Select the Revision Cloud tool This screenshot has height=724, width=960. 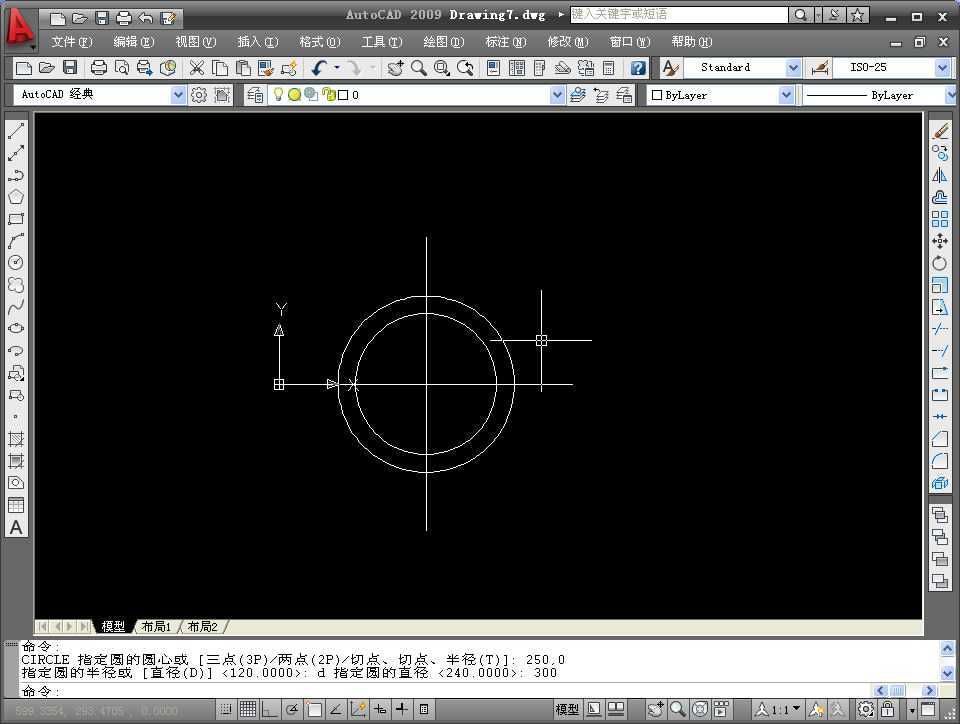point(16,285)
